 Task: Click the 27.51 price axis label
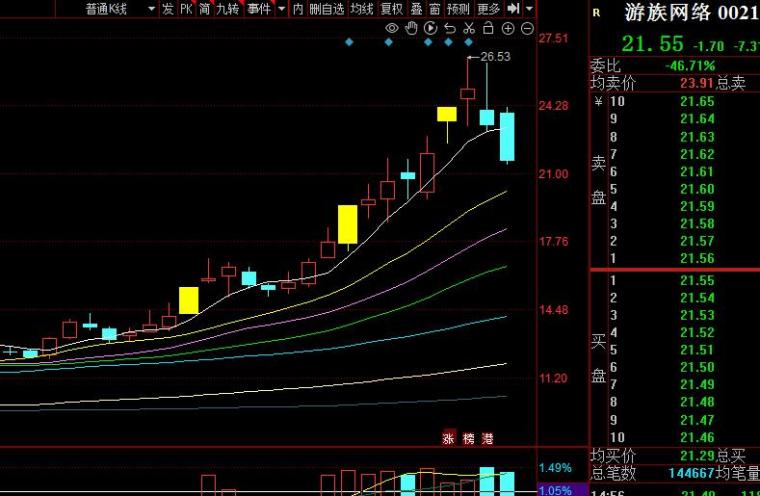[x=554, y=38]
